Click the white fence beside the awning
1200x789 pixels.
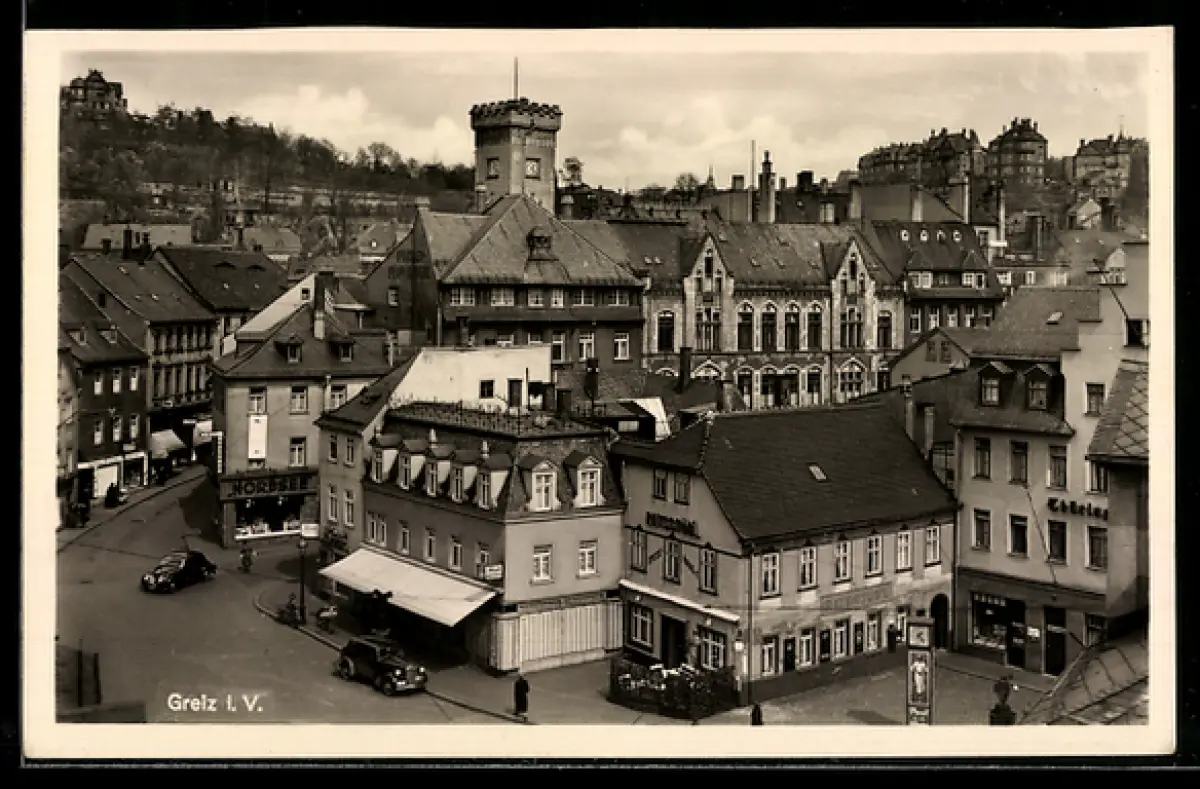(x=556, y=634)
